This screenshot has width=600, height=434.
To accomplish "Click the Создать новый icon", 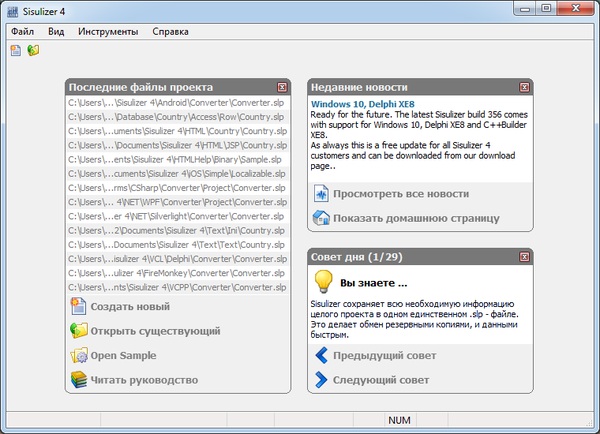I will pos(79,306).
